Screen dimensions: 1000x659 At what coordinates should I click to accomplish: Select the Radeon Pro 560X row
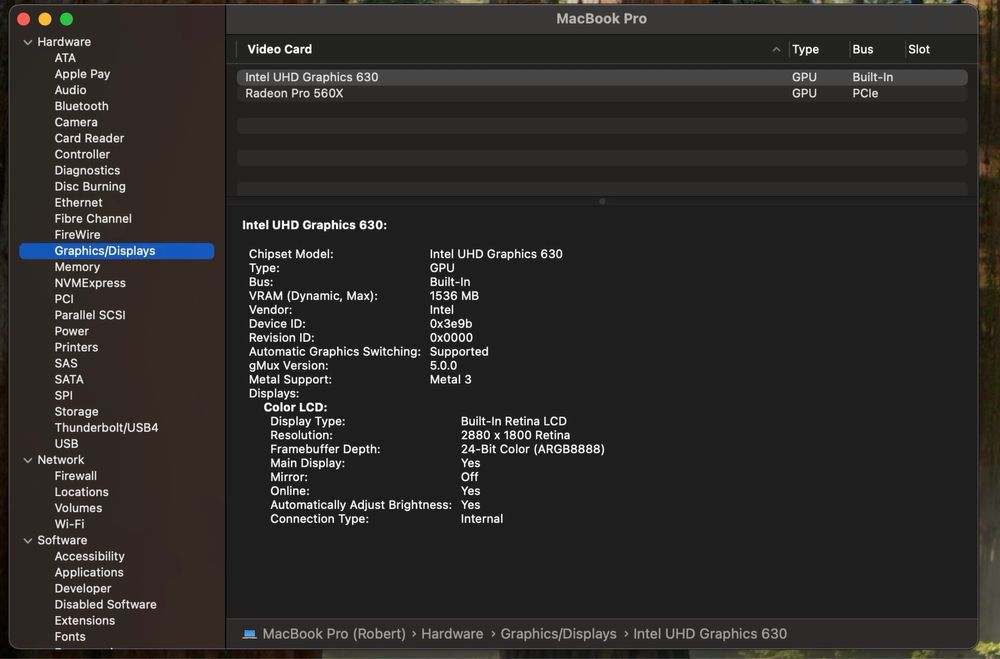[602, 93]
